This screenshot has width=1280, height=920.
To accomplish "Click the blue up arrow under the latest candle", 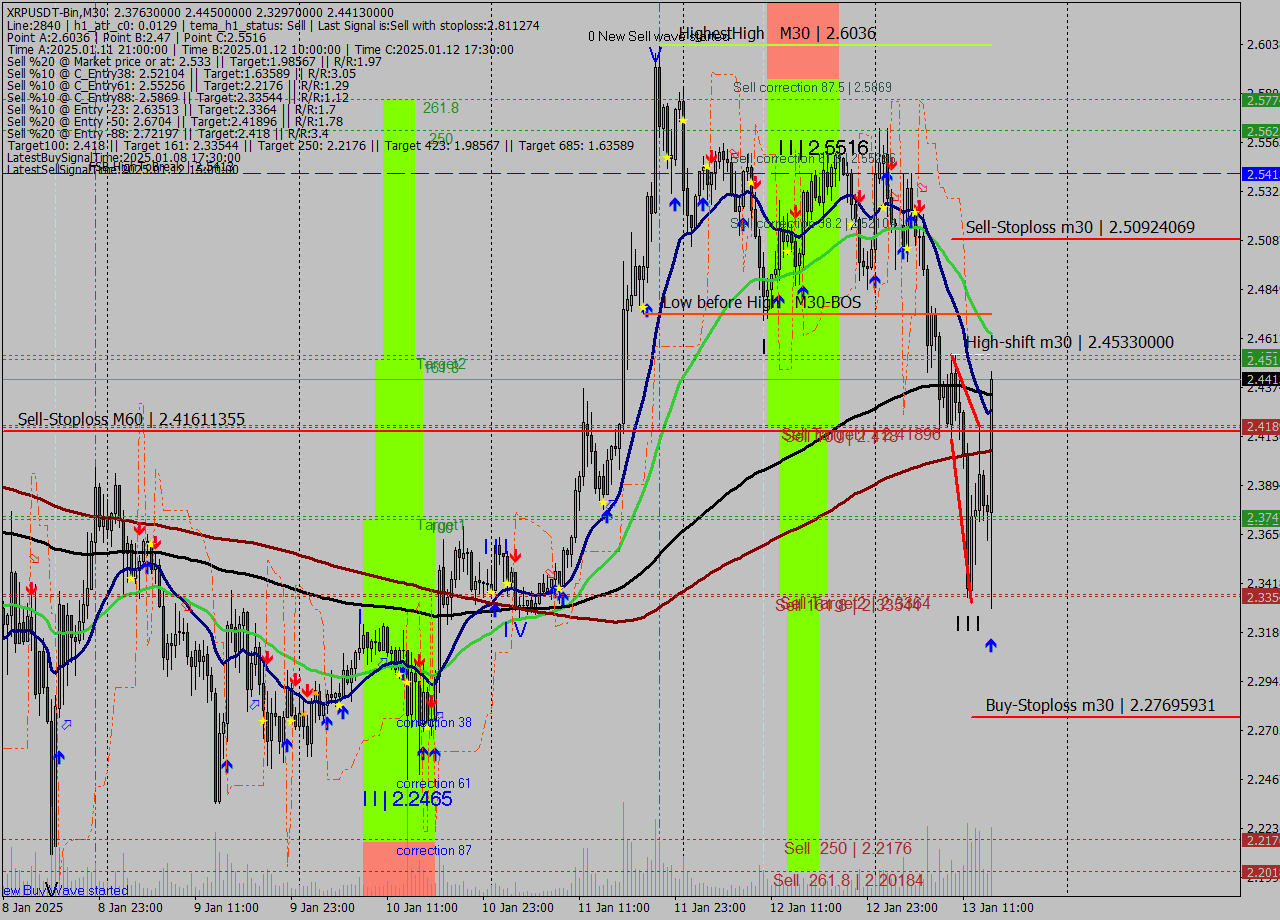I will click(990, 646).
